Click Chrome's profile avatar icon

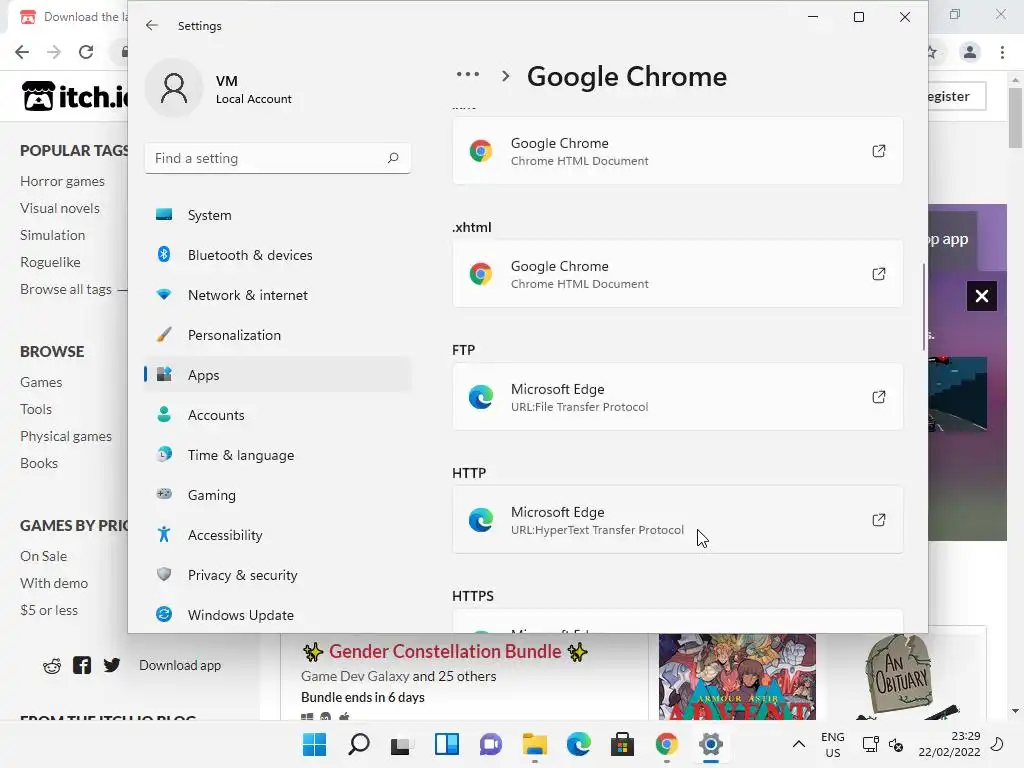point(970,52)
